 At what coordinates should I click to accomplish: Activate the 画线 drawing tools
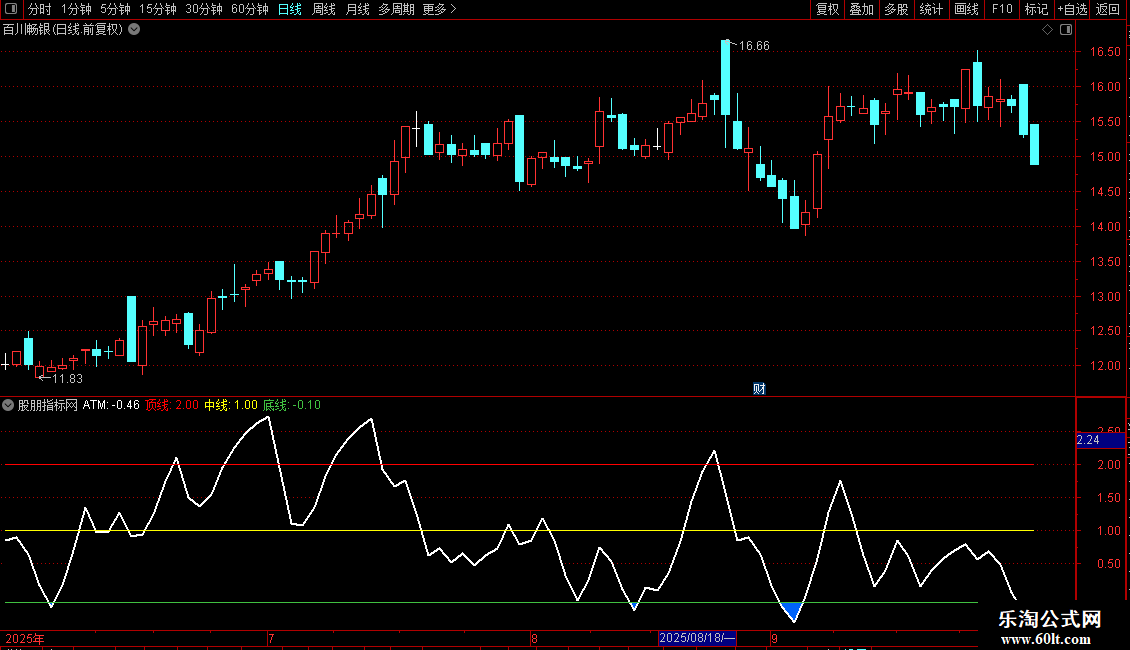966,9
